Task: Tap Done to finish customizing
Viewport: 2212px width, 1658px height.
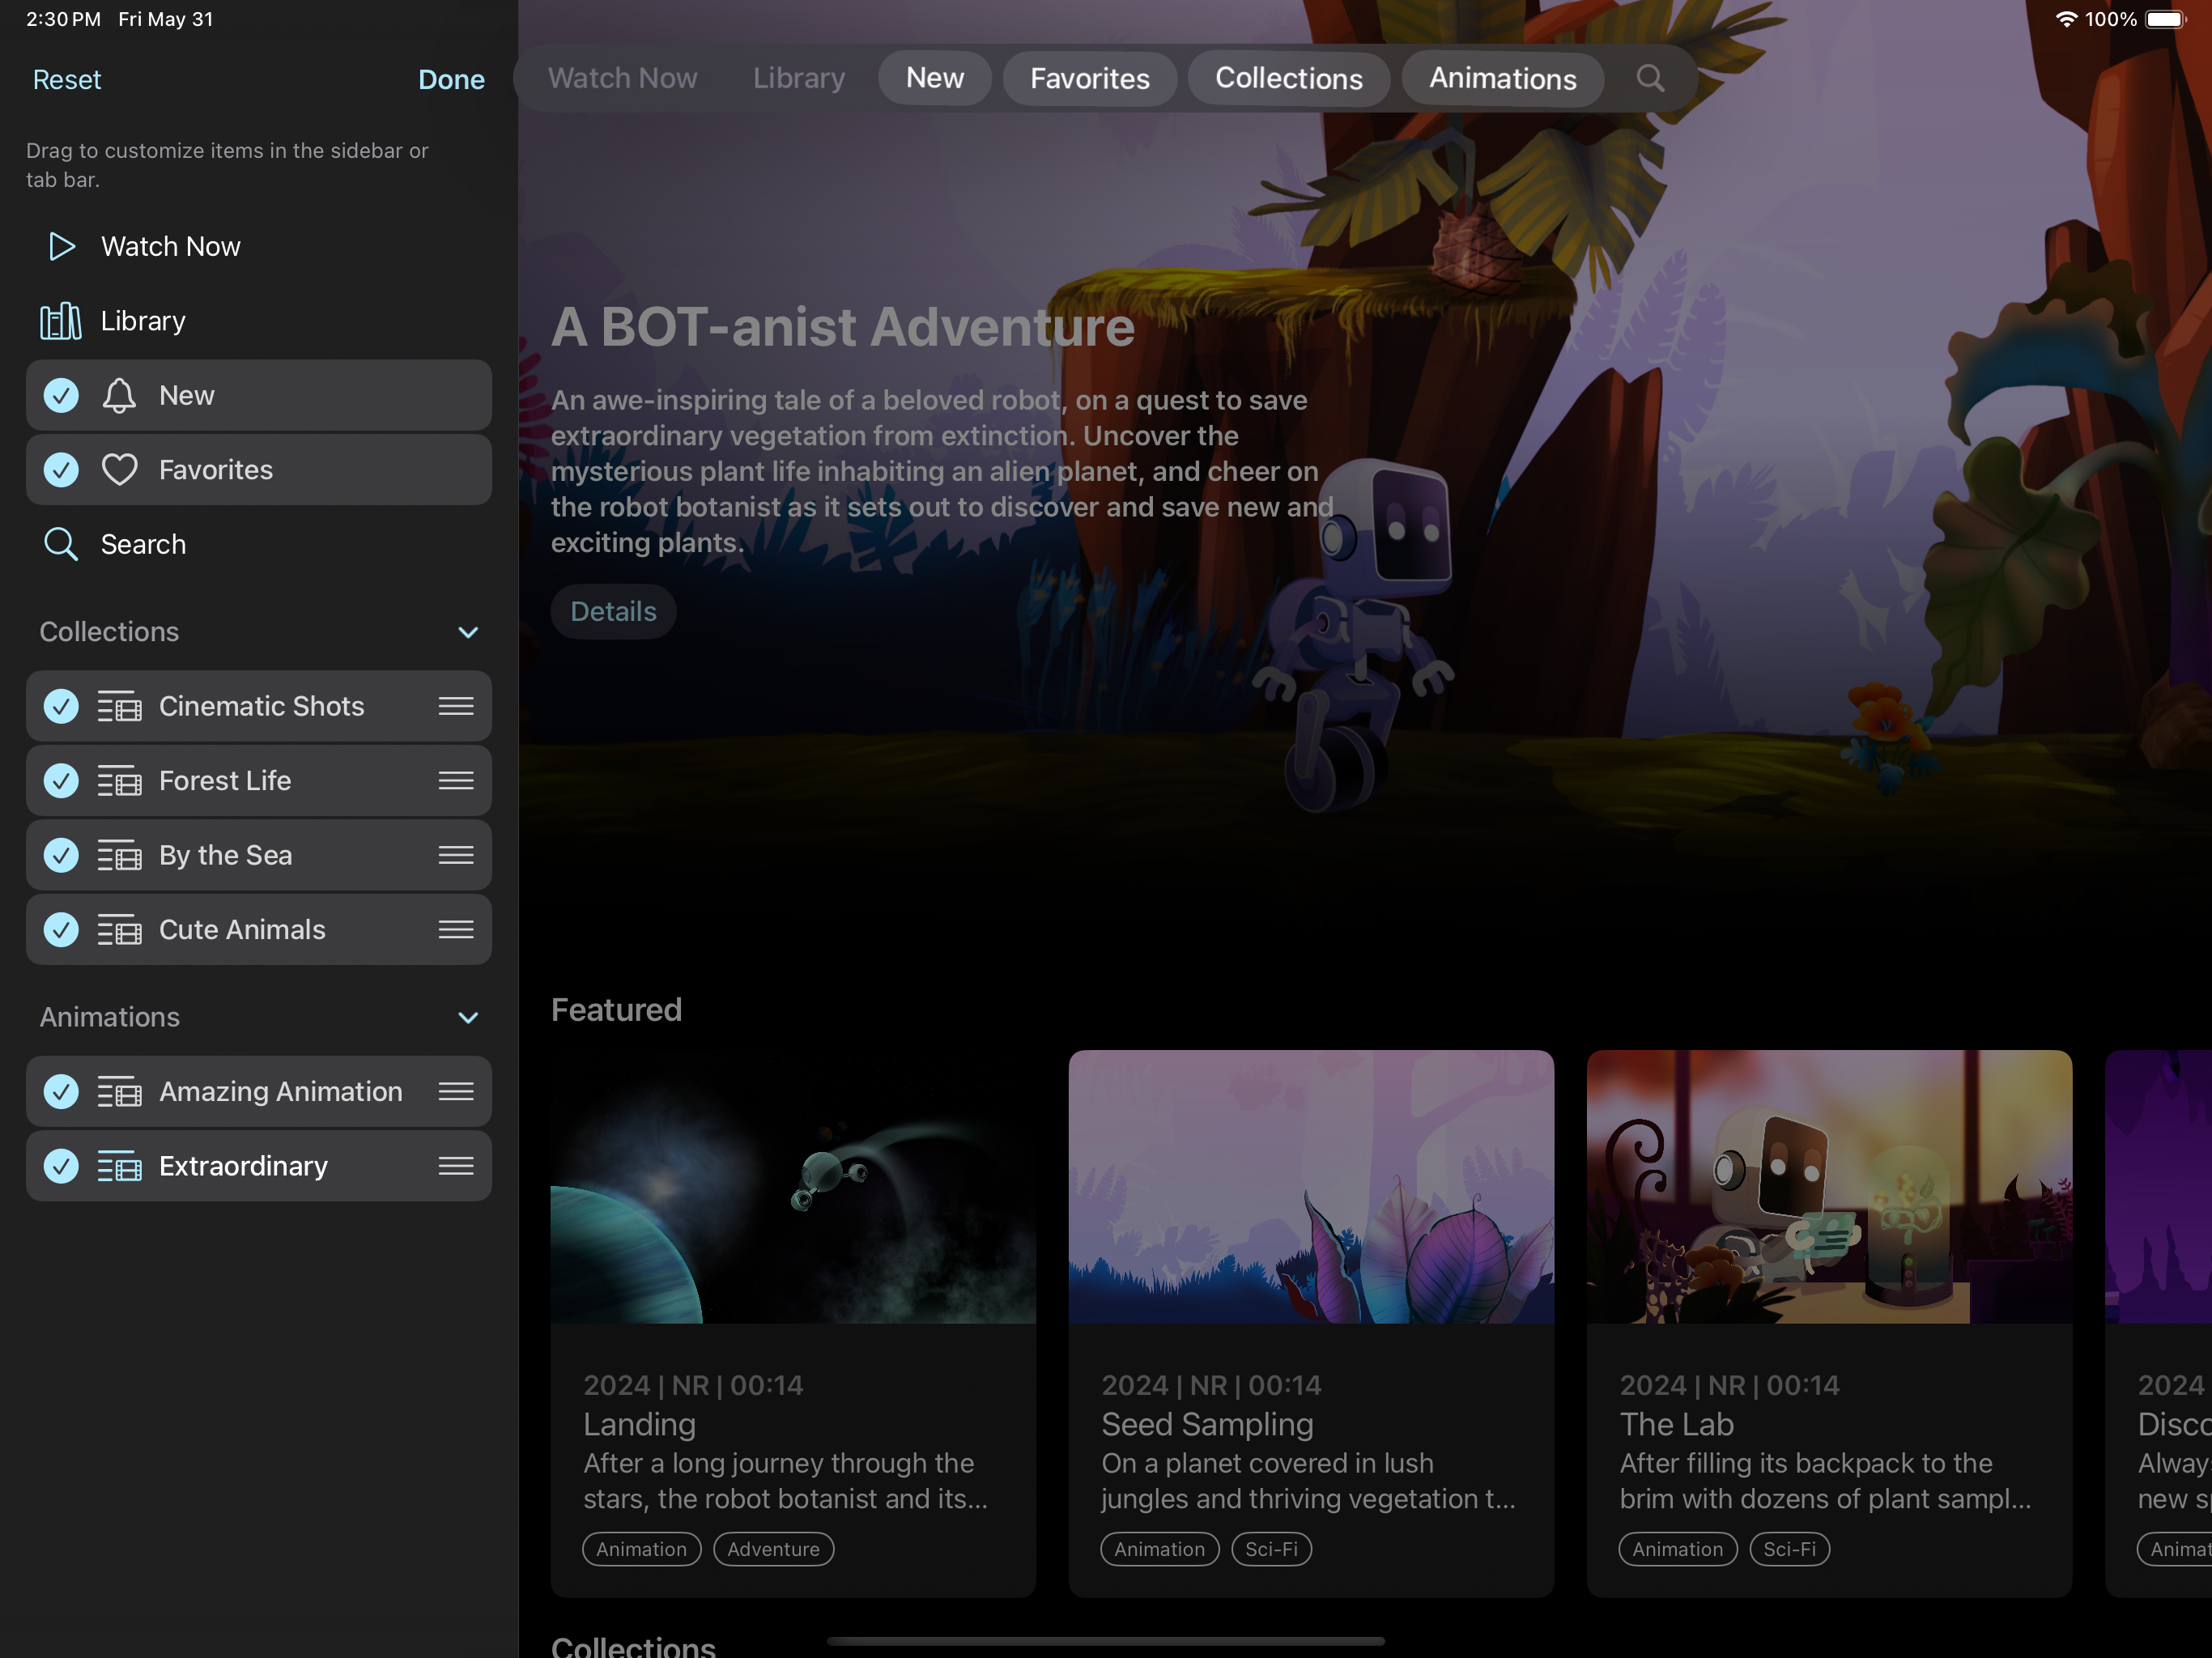Action: 451,80
